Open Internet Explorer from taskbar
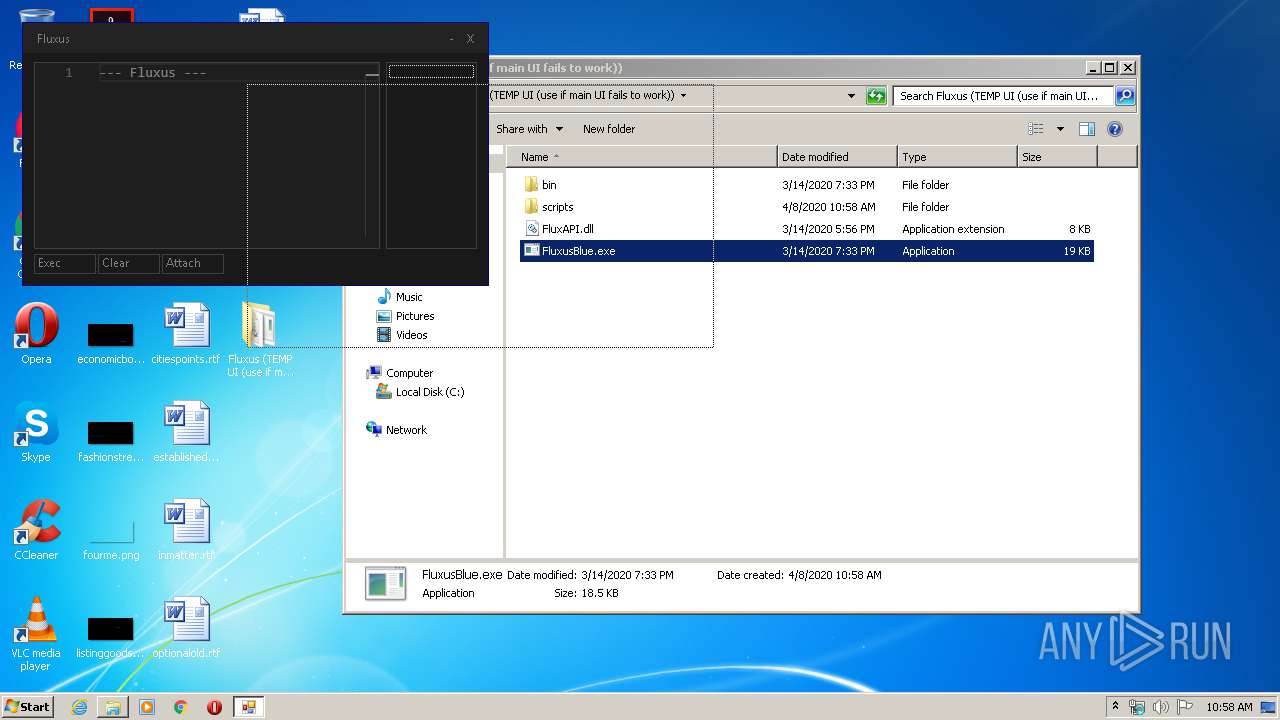This screenshot has width=1280, height=720. pos(79,707)
